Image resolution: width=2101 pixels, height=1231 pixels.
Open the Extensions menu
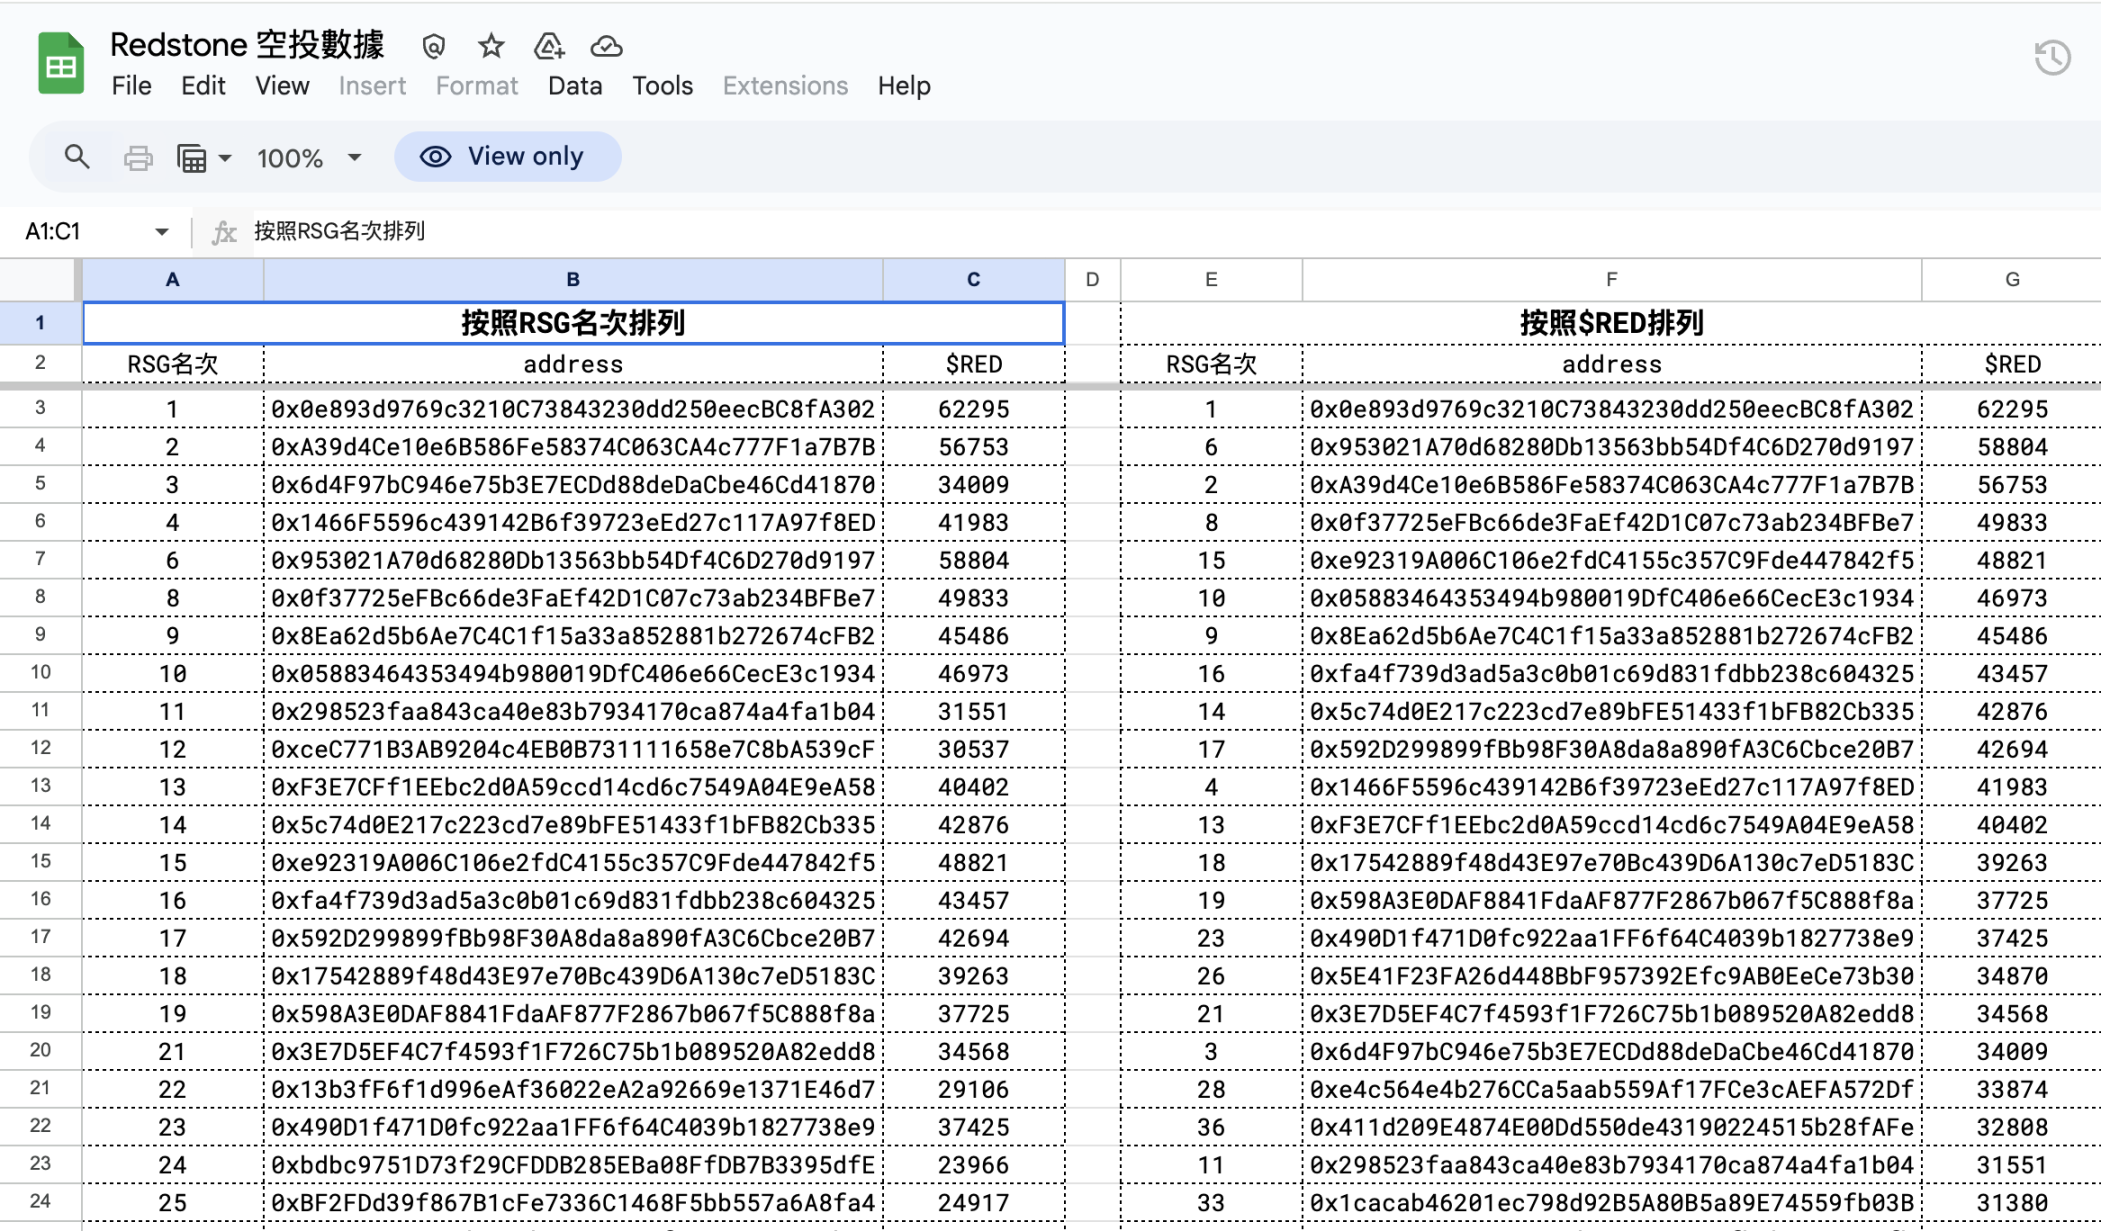pyautogui.click(x=784, y=85)
